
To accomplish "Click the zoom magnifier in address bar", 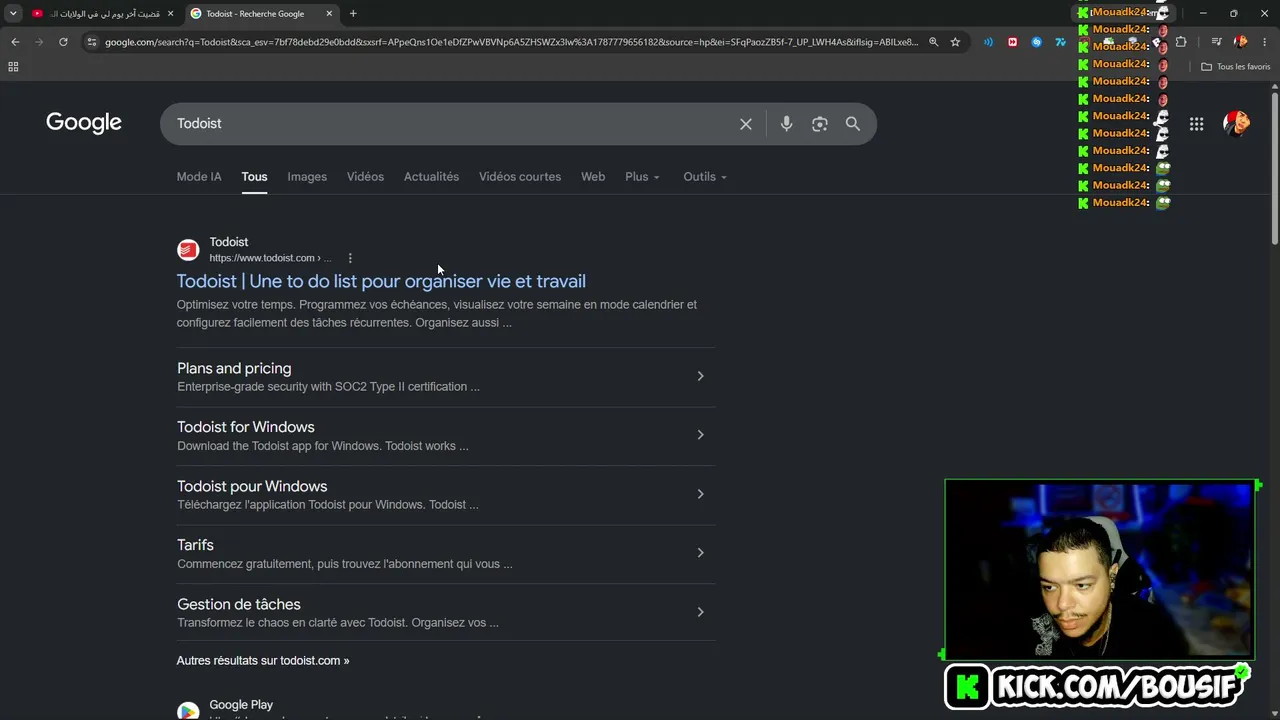I will 933,42.
